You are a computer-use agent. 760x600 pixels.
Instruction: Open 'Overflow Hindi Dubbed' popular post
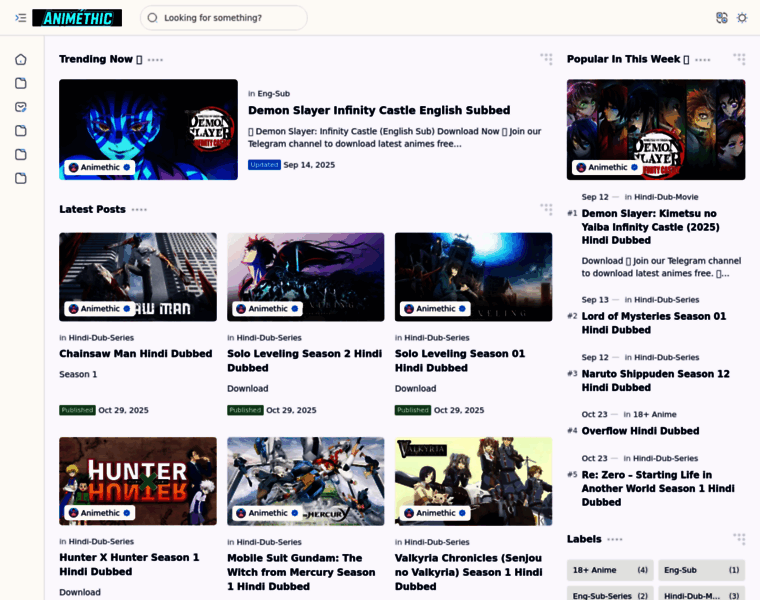(640, 431)
